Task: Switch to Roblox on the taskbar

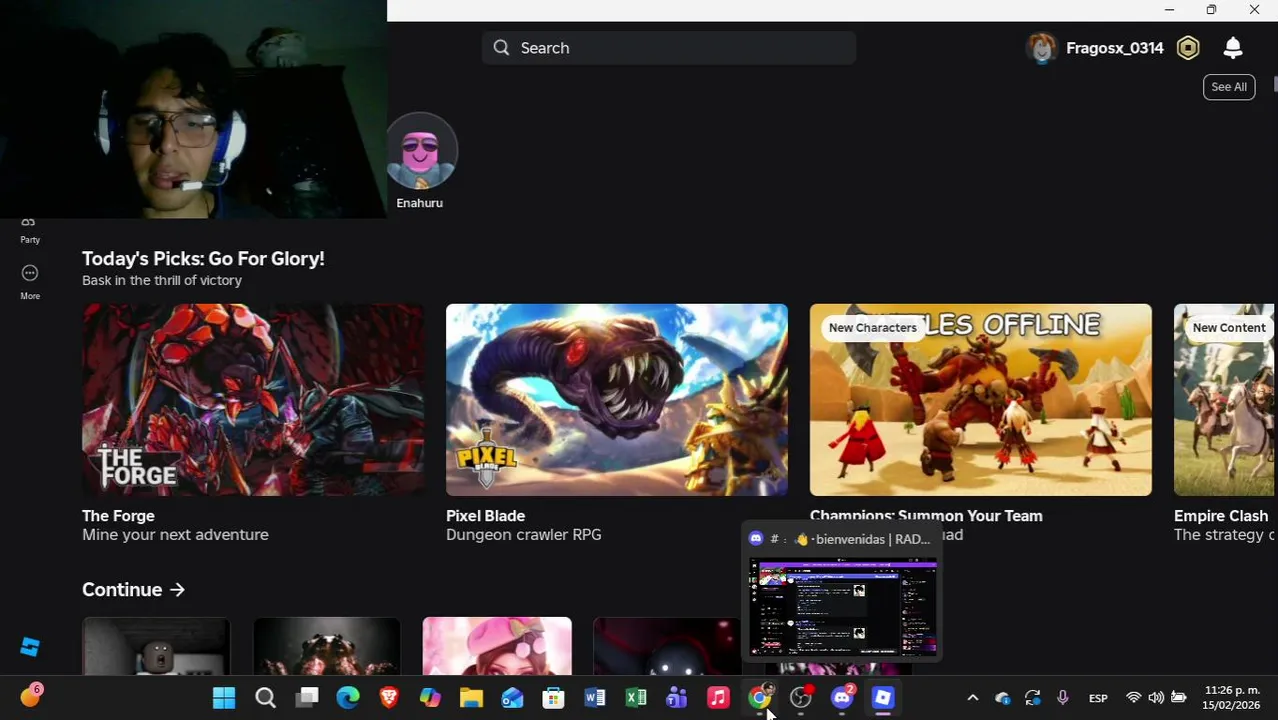Action: pyautogui.click(x=883, y=698)
